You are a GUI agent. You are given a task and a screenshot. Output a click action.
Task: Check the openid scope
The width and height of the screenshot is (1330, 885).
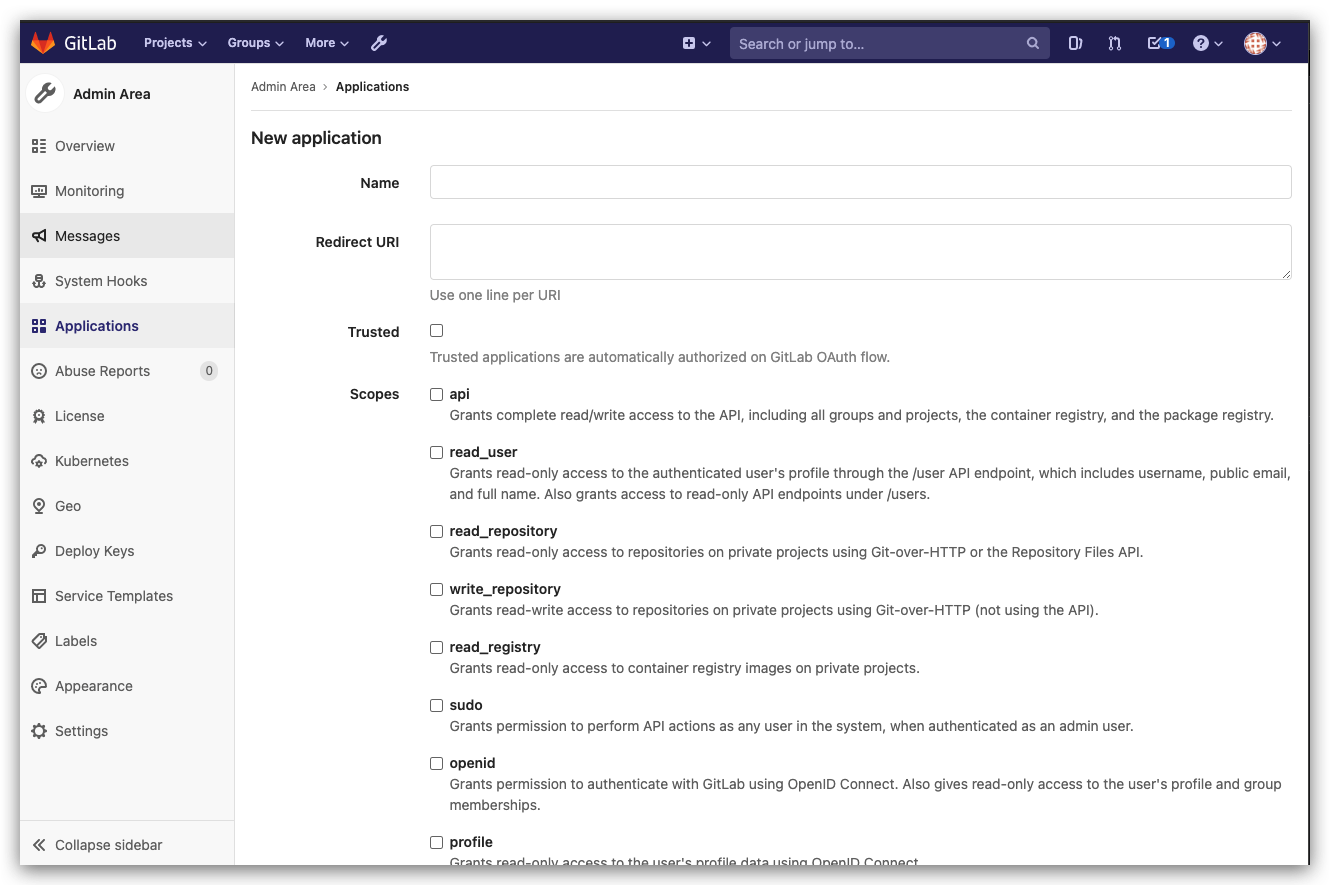coord(436,764)
